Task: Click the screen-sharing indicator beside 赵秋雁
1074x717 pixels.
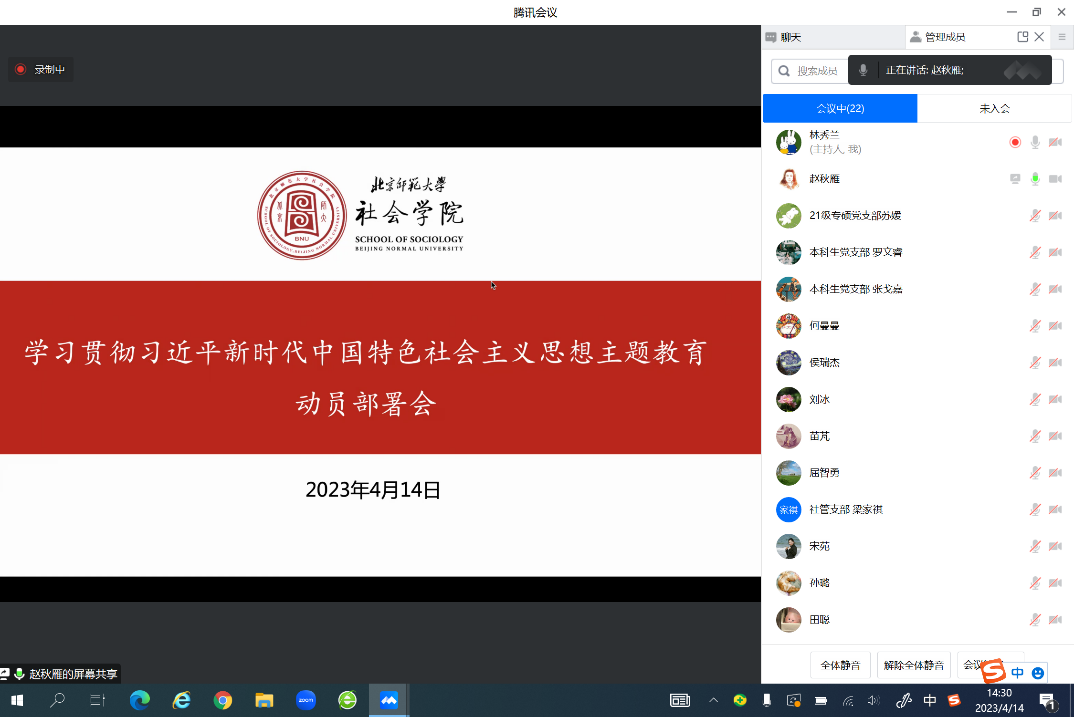Action: (x=1013, y=178)
